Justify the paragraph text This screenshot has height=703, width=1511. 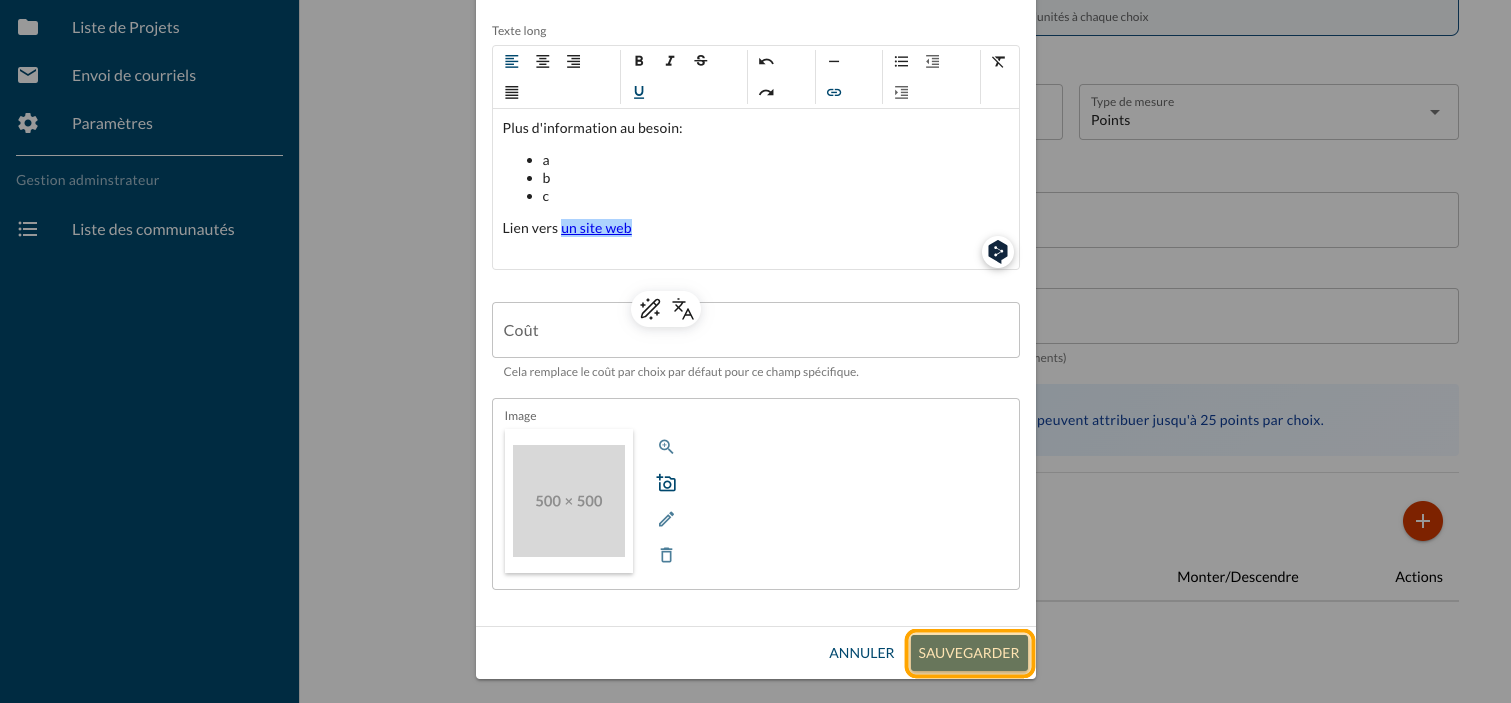[x=512, y=92]
